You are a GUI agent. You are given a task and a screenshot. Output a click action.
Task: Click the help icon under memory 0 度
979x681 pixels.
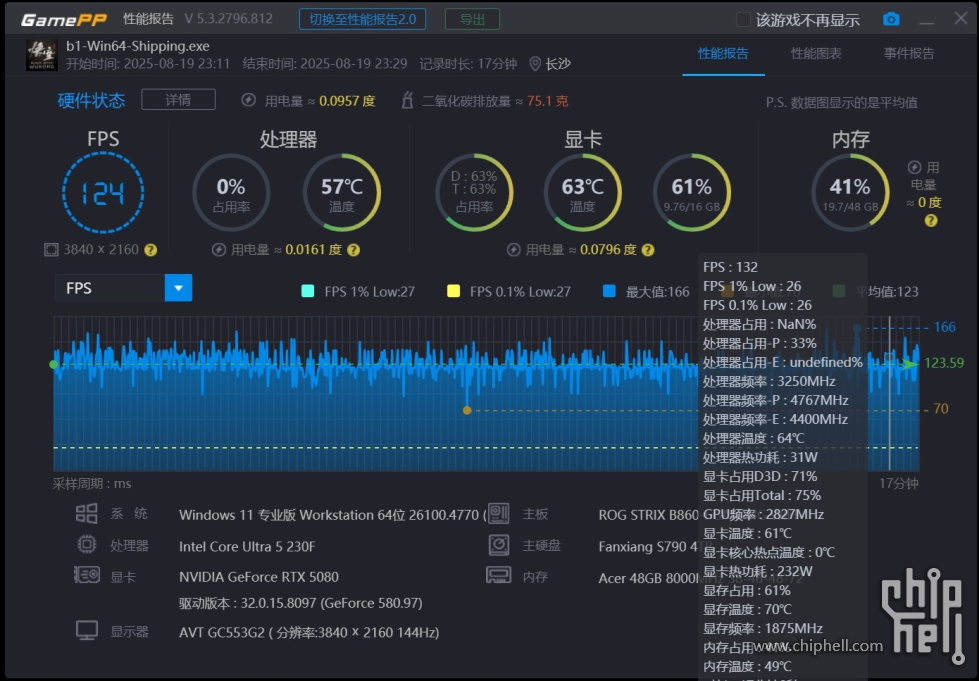tap(930, 220)
